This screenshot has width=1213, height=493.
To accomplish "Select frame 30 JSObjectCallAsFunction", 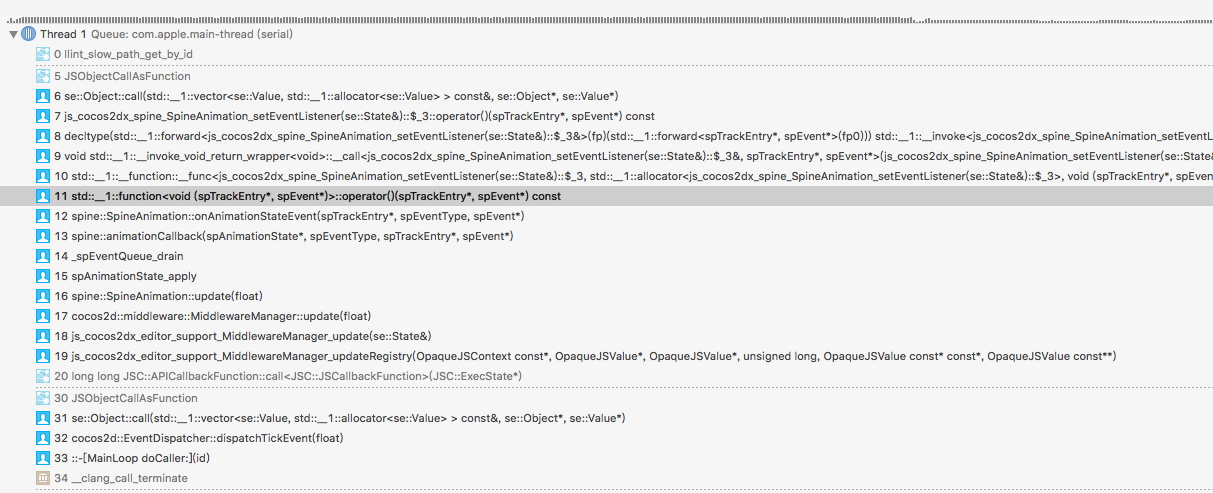I will point(123,398).
